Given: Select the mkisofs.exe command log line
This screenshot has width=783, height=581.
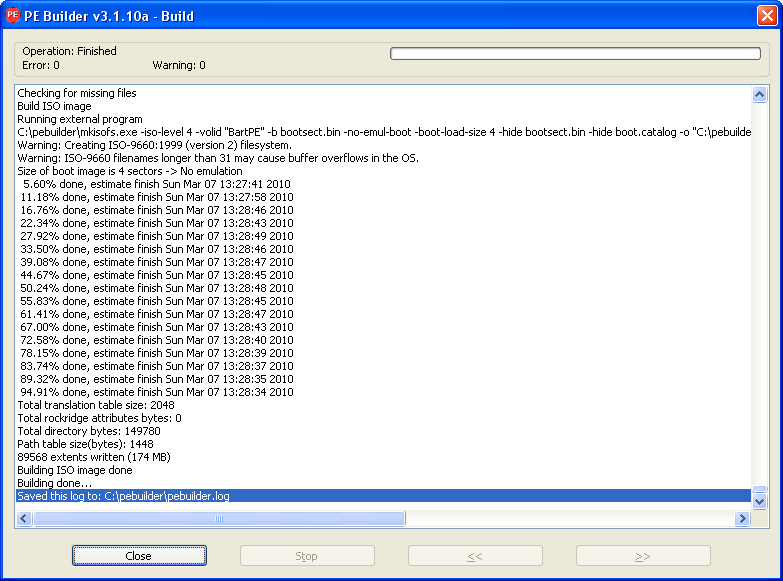Looking at the screenshot, I should pos(384,132).
